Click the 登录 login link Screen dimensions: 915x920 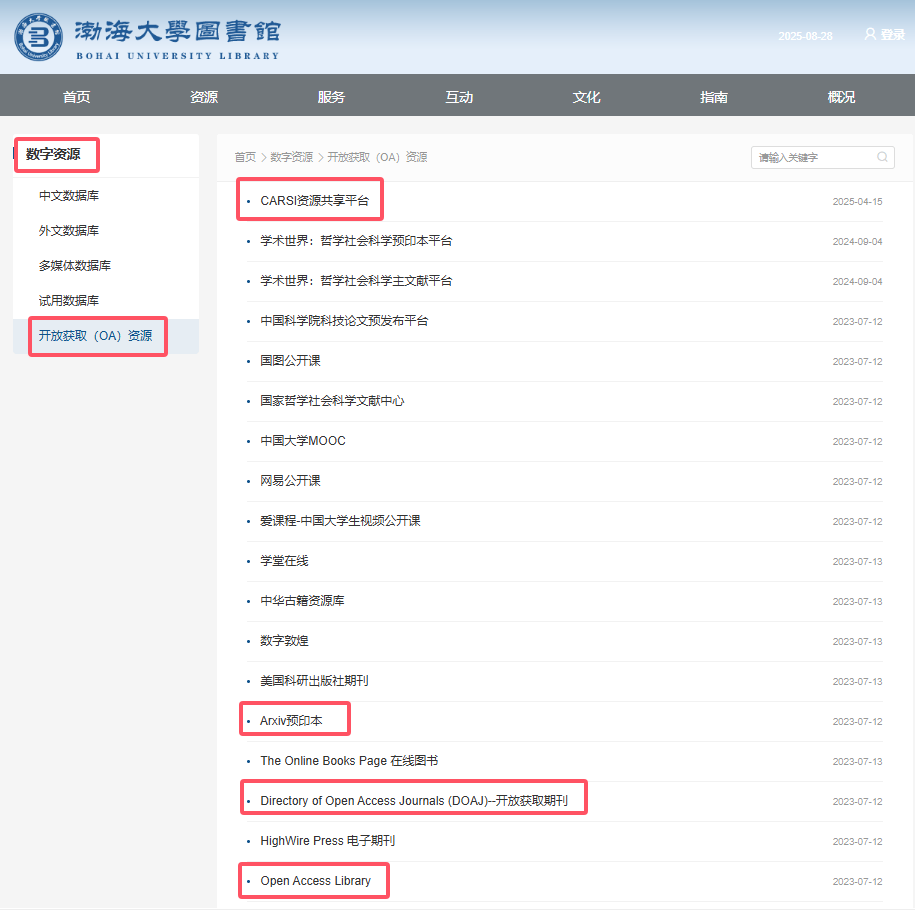click(892, 35)
